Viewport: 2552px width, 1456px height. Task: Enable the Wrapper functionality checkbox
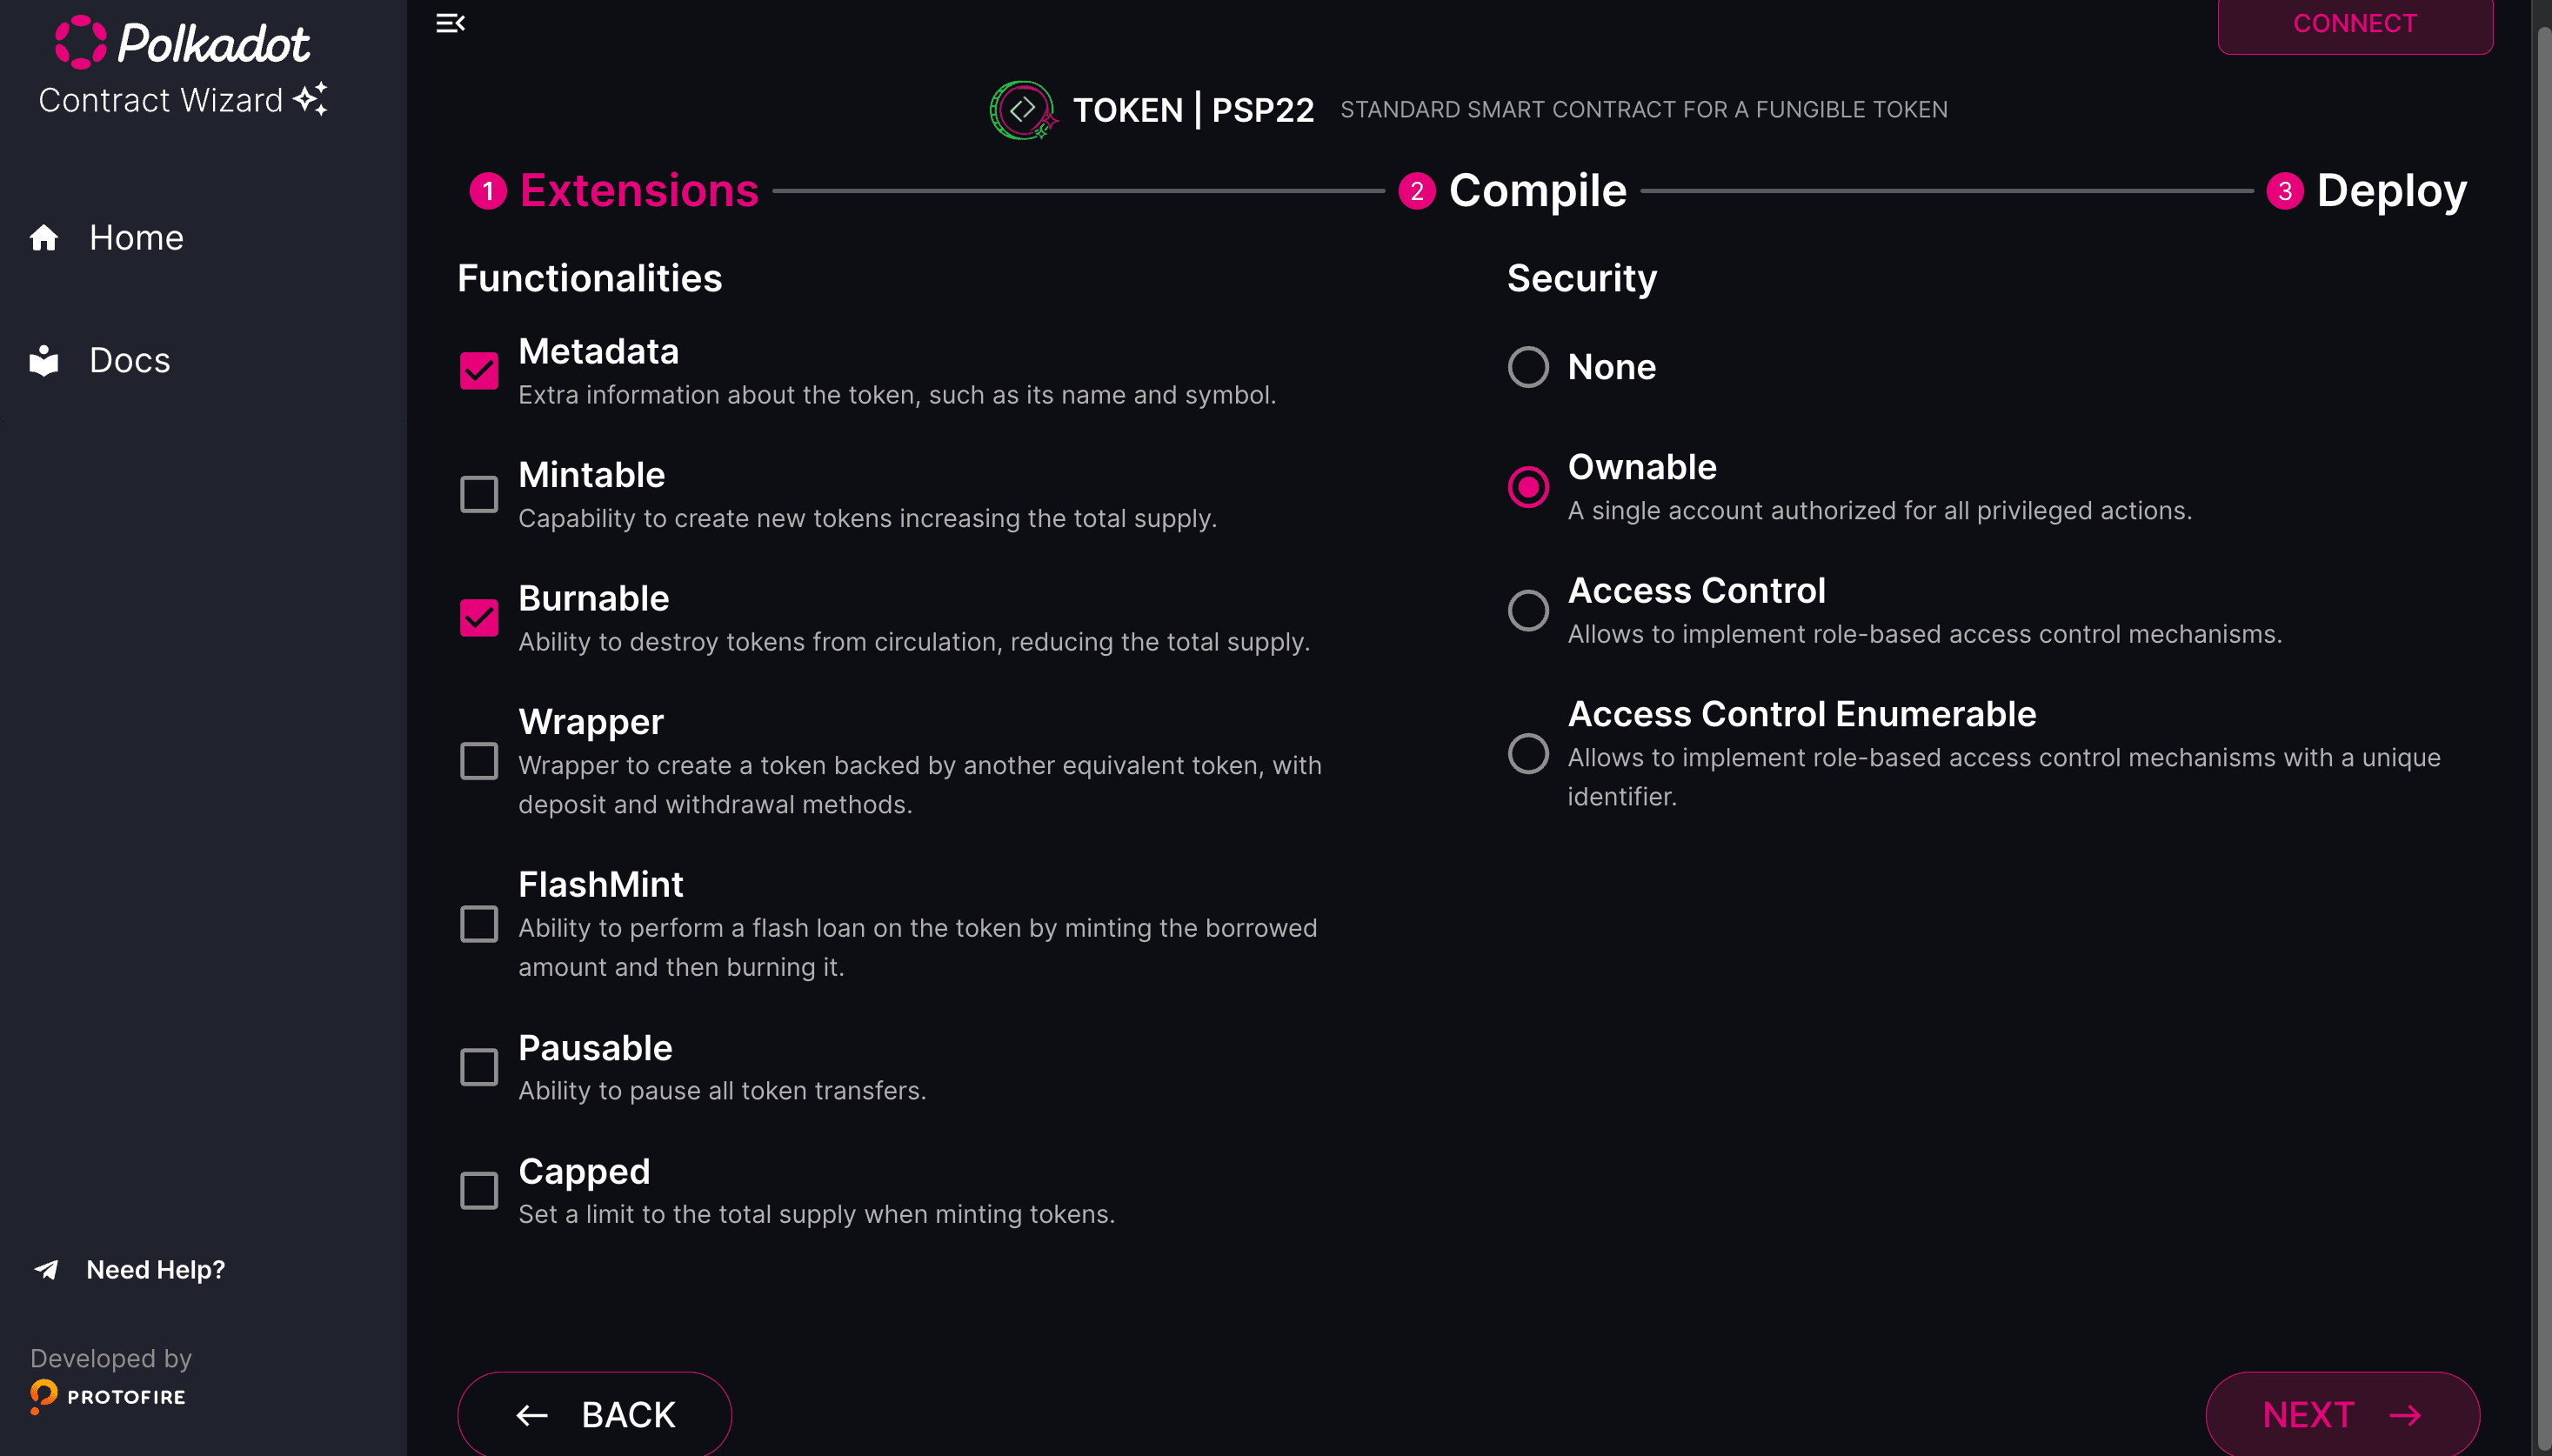(478, 760)
